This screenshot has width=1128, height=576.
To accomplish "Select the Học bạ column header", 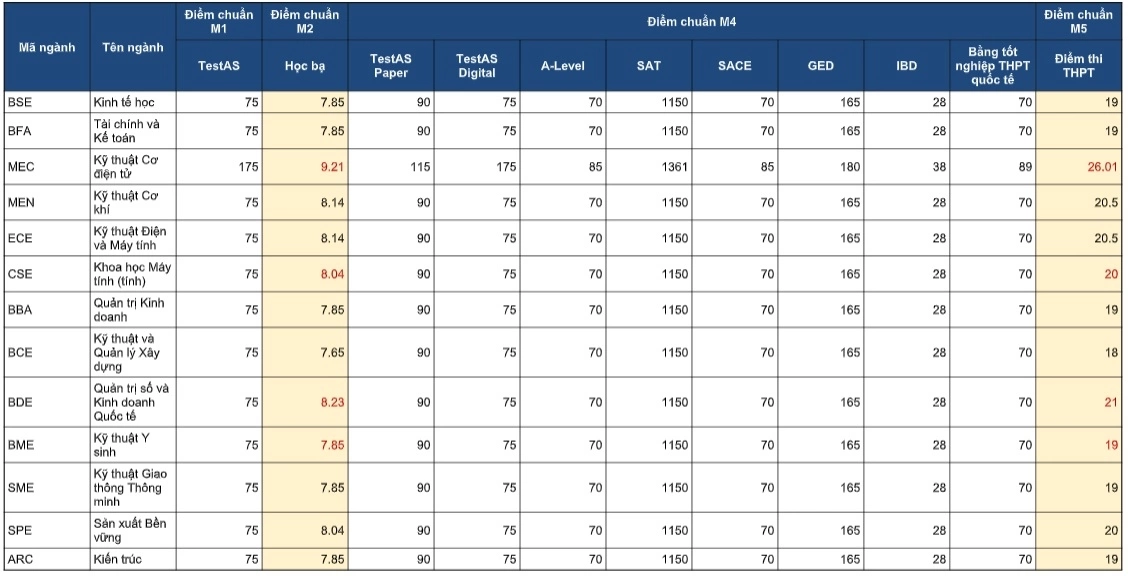I will [x=305, y=65].
